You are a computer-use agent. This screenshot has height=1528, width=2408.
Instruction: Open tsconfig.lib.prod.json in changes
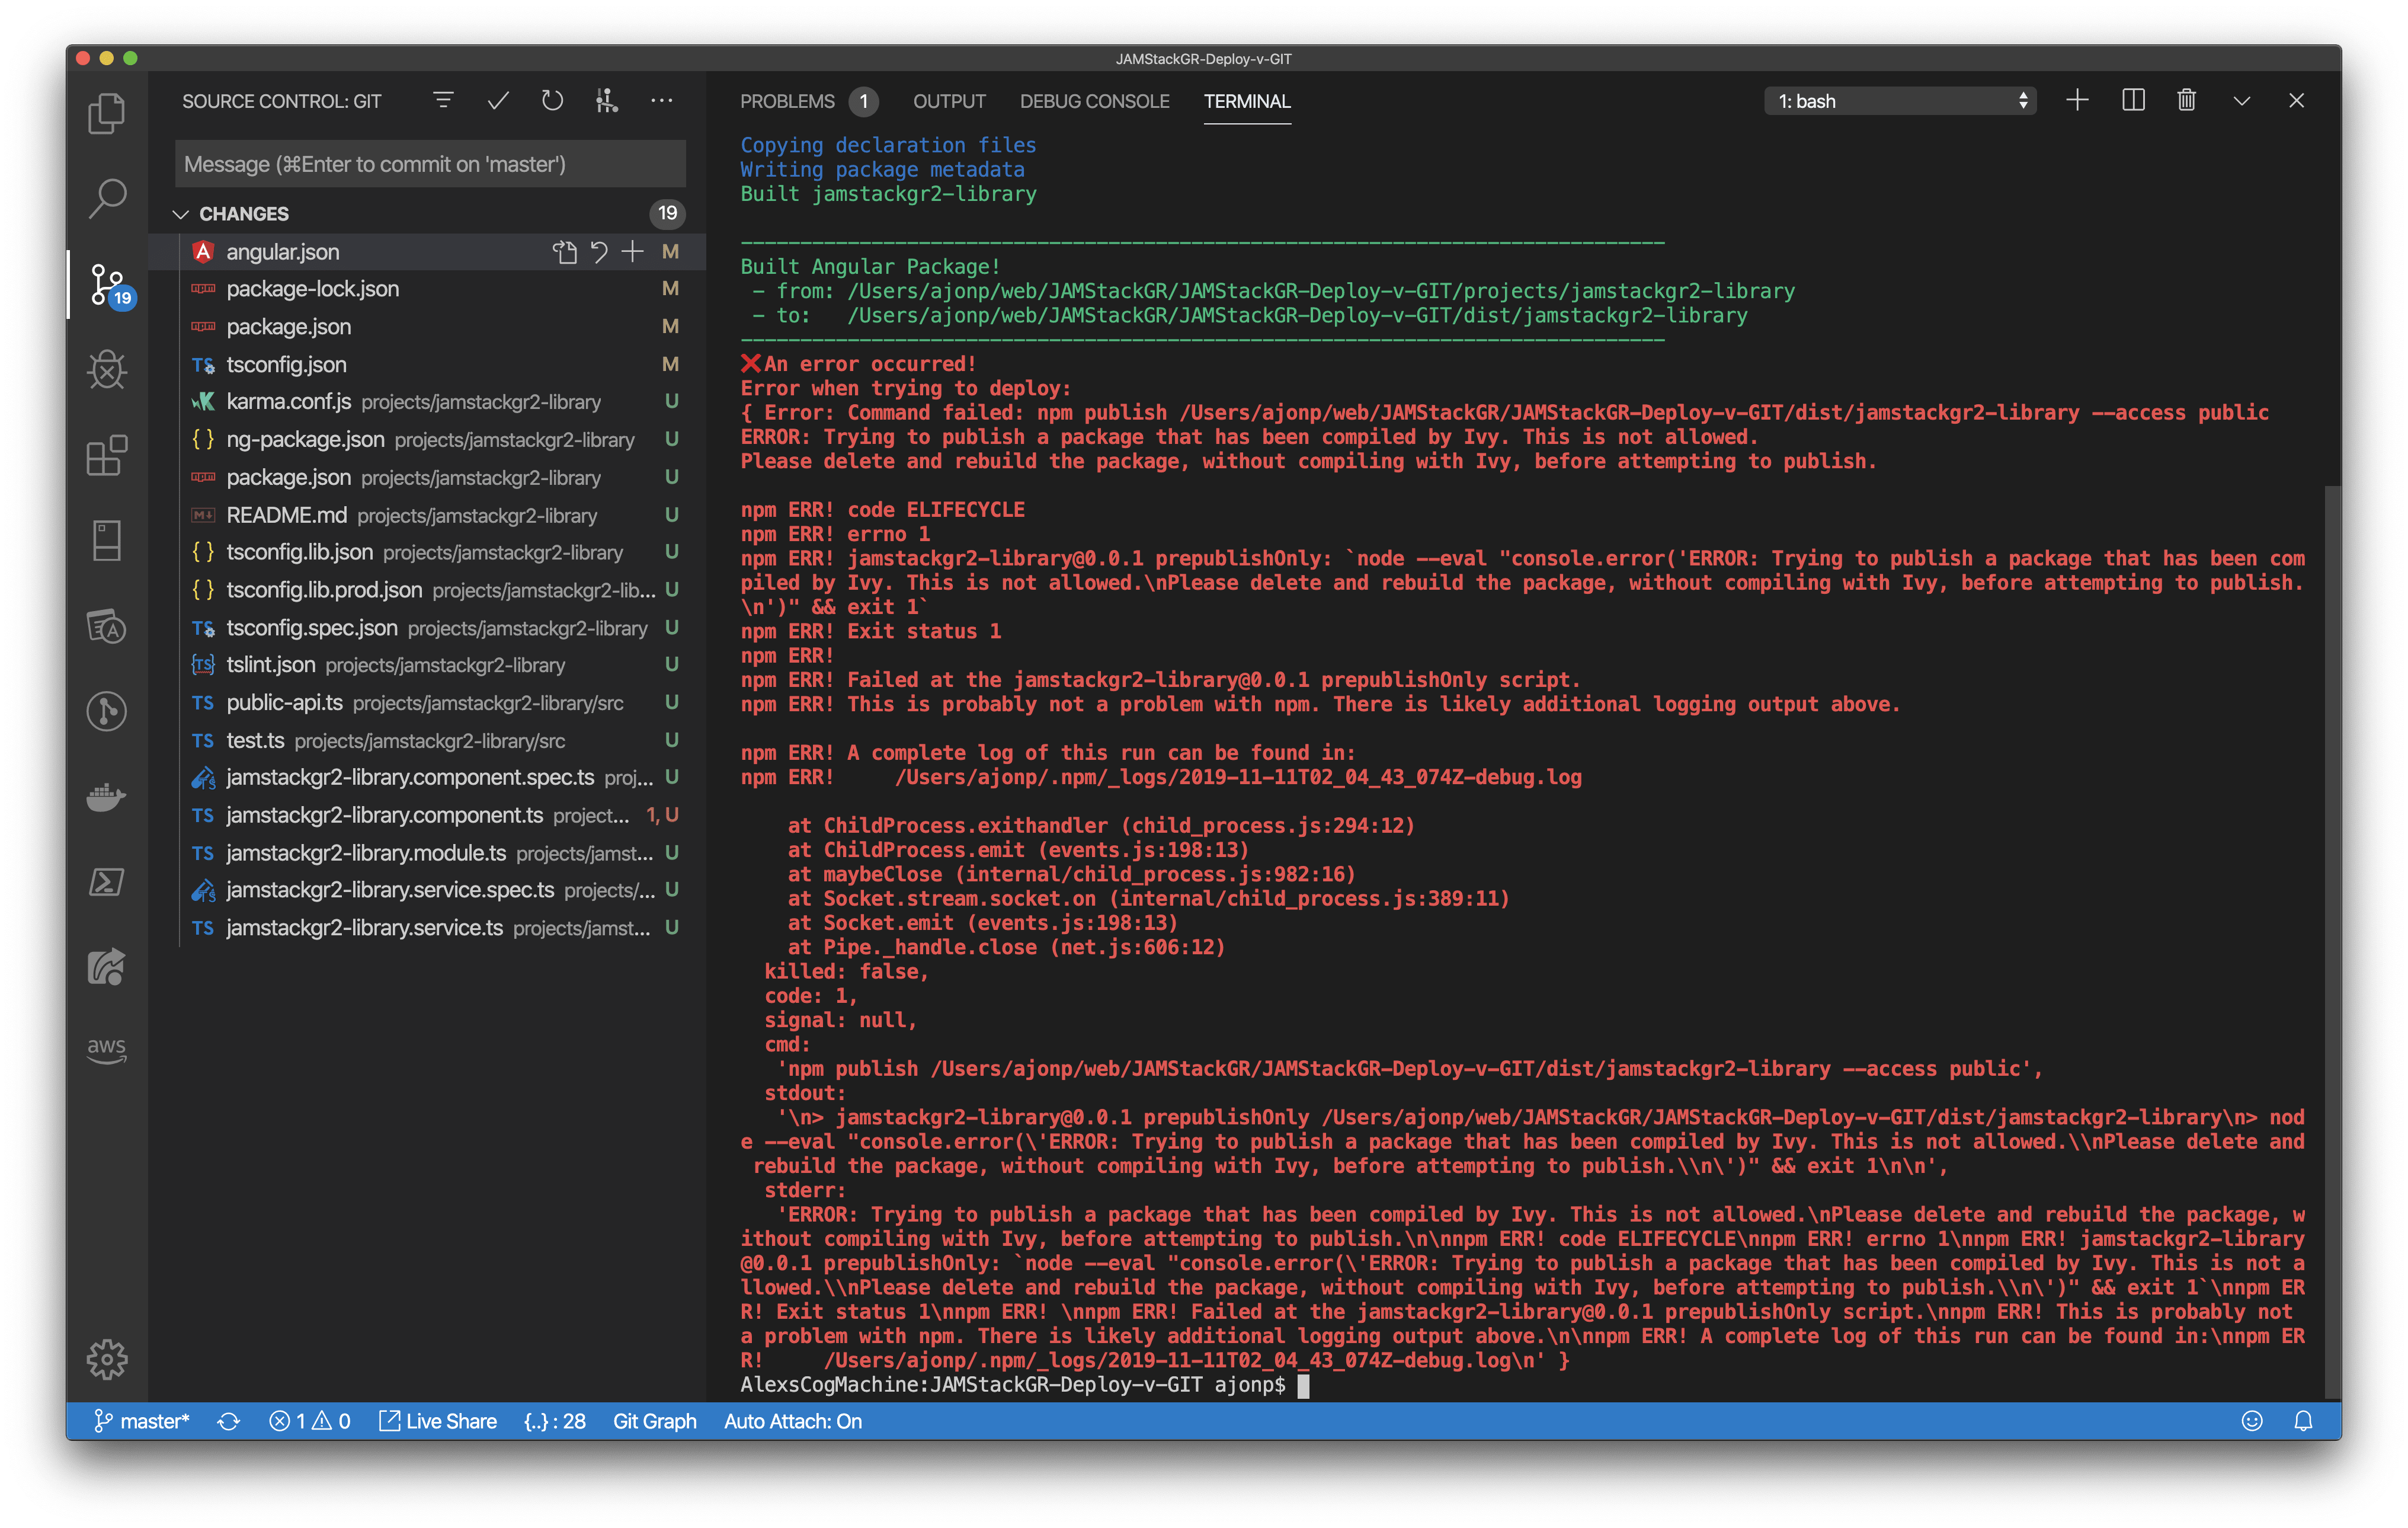point(427,590)
